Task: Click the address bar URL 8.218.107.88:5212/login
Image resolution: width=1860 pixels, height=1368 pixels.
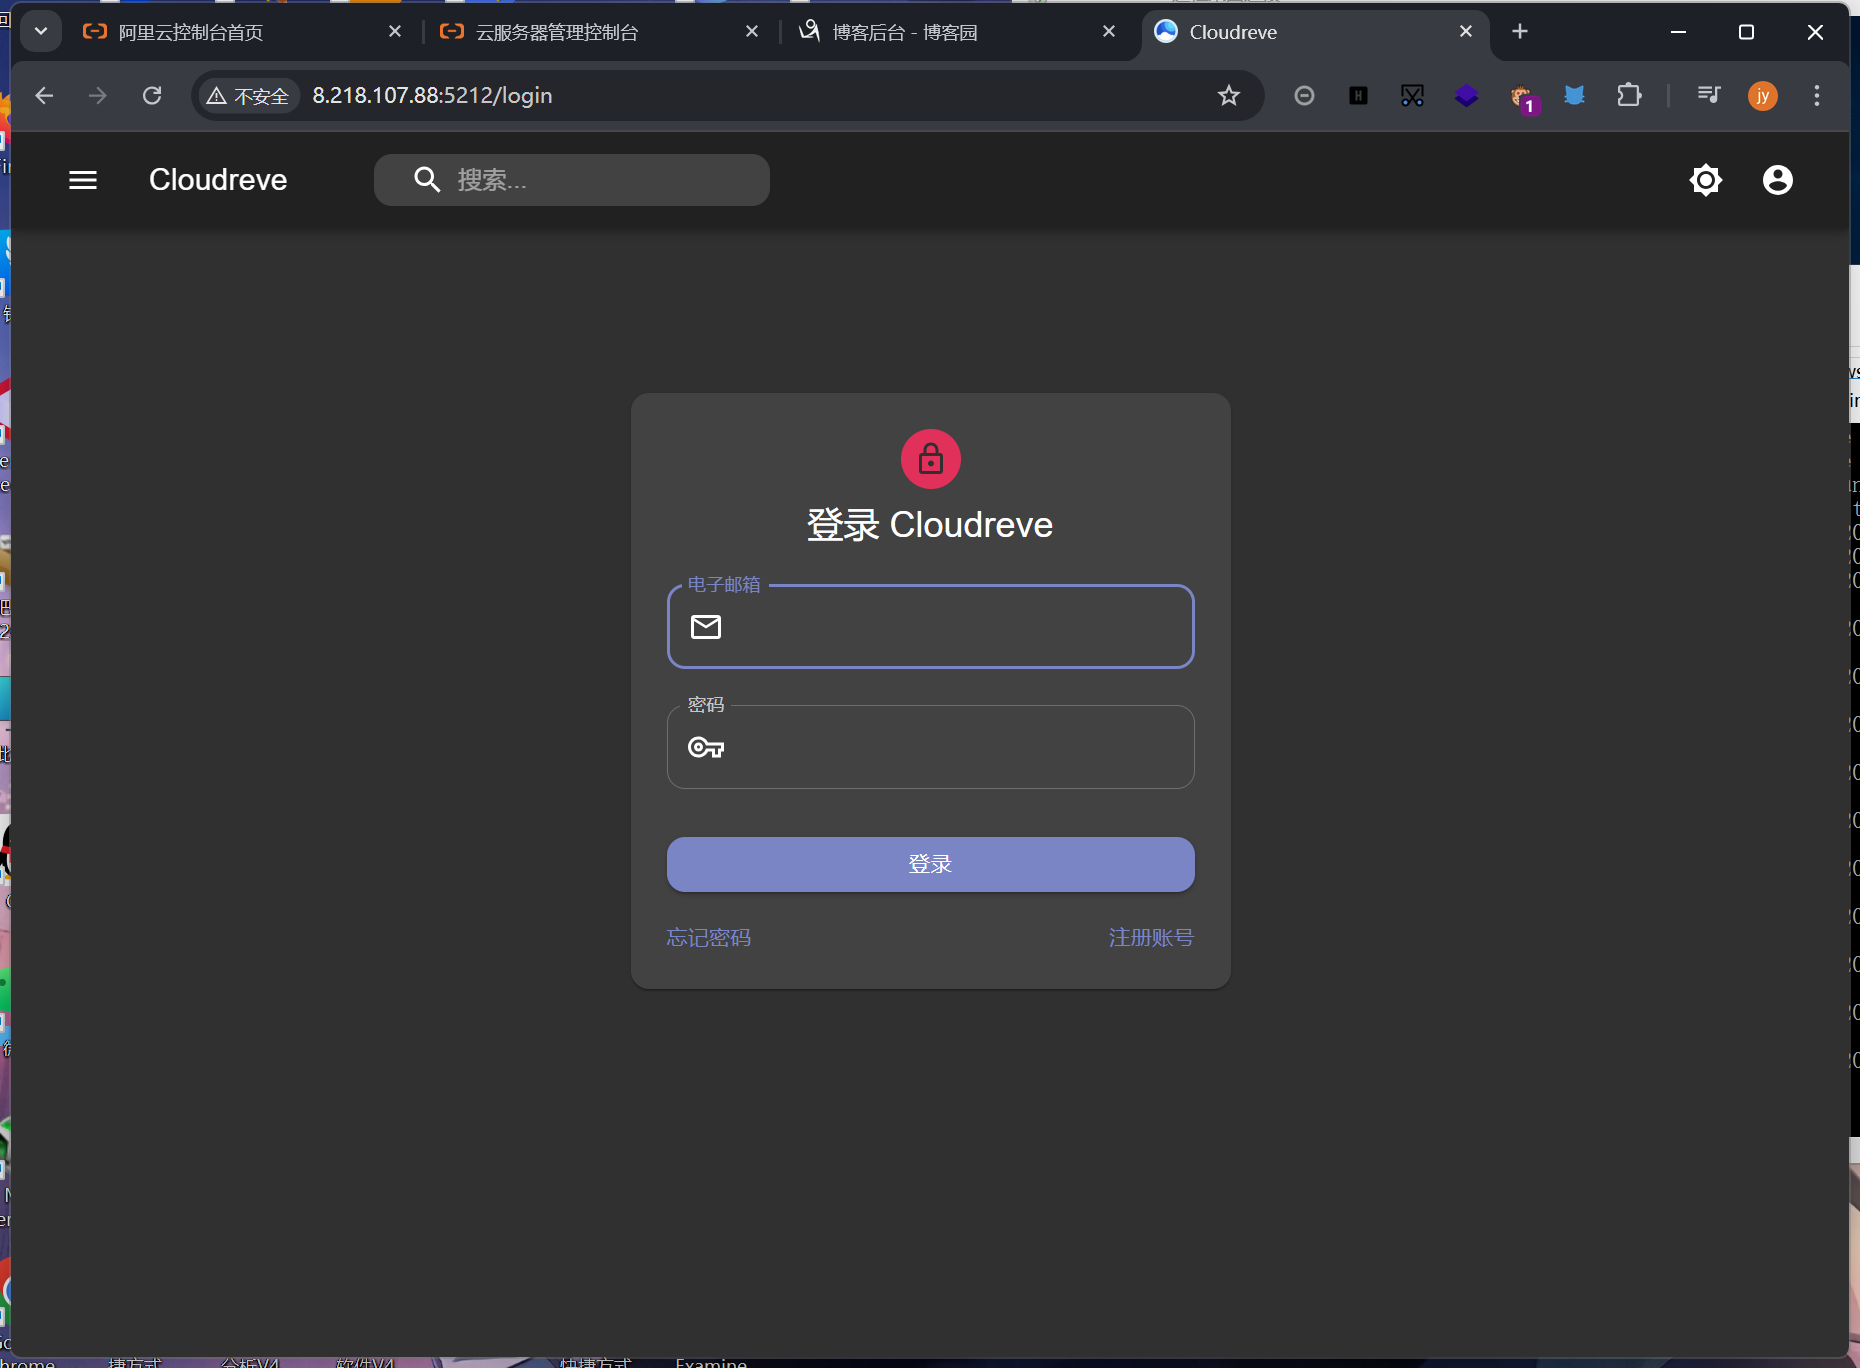Action: (x=432, y=96)
